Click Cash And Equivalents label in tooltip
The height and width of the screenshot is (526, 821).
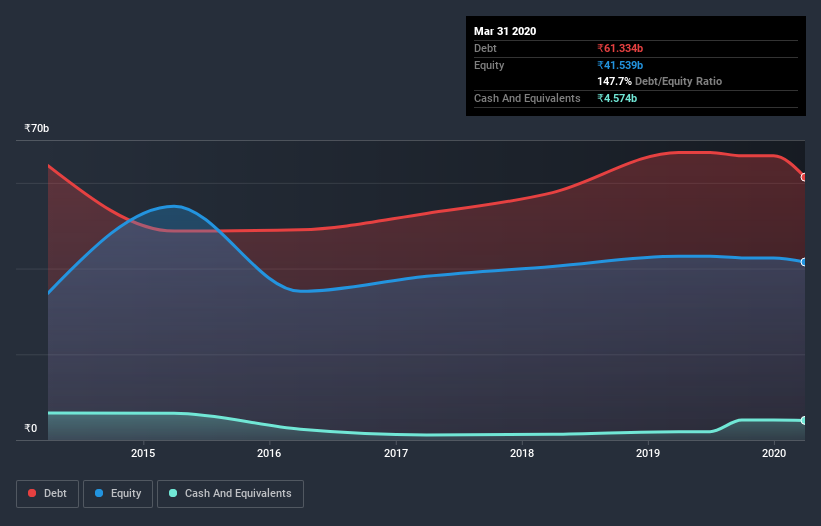pyautogui.click(x=527, y=98)
